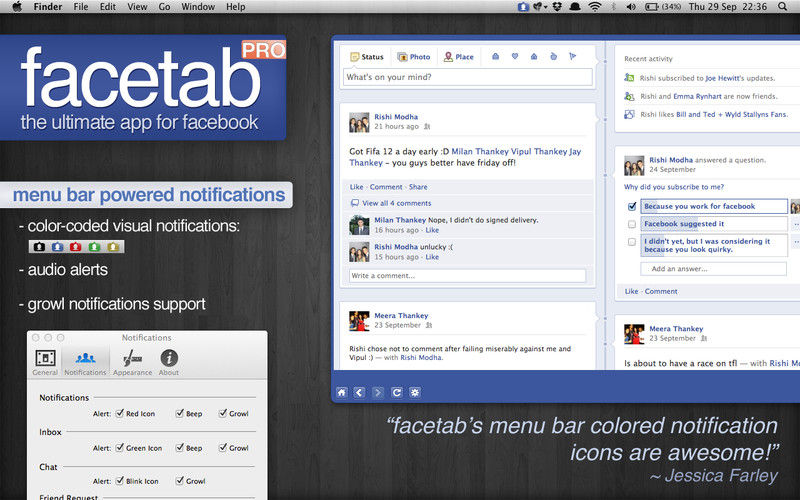Open the File menu
This screenshot has width=800, height=500.
pyautogui.click(x=81, y=7)
